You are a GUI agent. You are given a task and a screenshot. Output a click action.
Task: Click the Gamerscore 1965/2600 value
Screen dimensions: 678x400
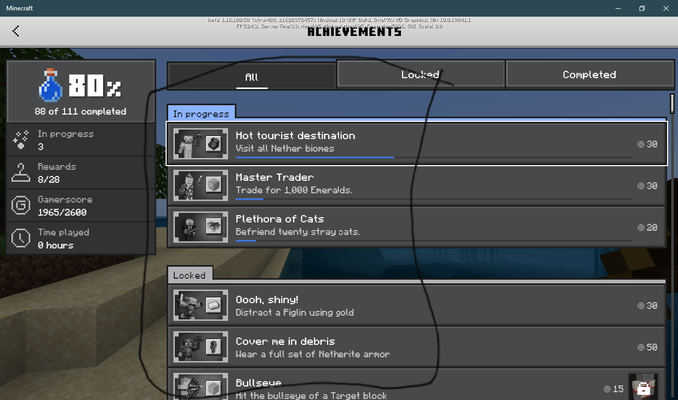click(62, 212)
